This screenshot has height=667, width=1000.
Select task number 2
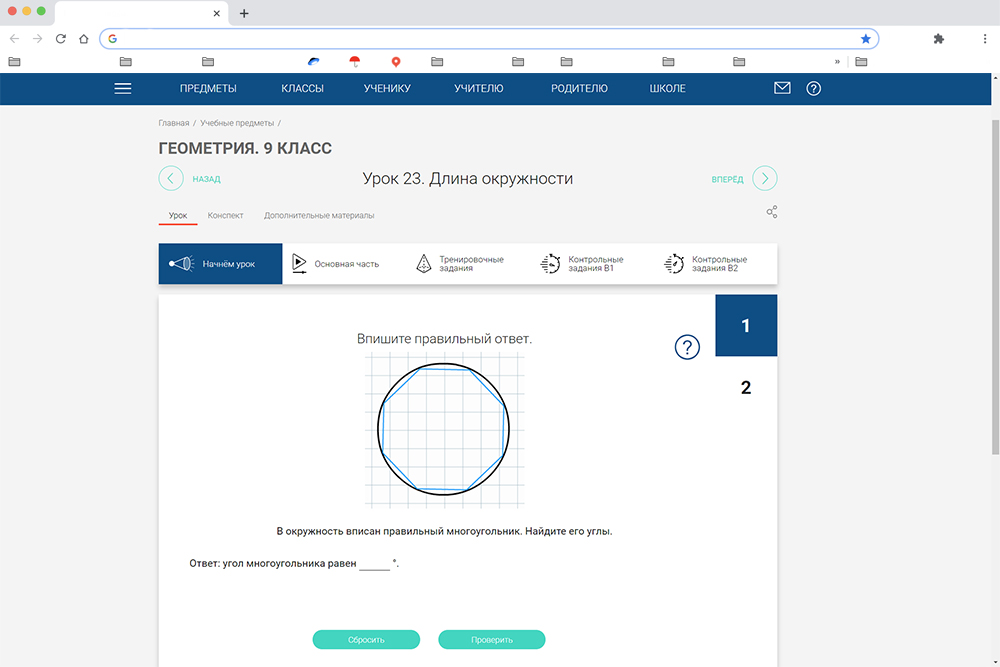pyautogui.click(x=746, y=387)
